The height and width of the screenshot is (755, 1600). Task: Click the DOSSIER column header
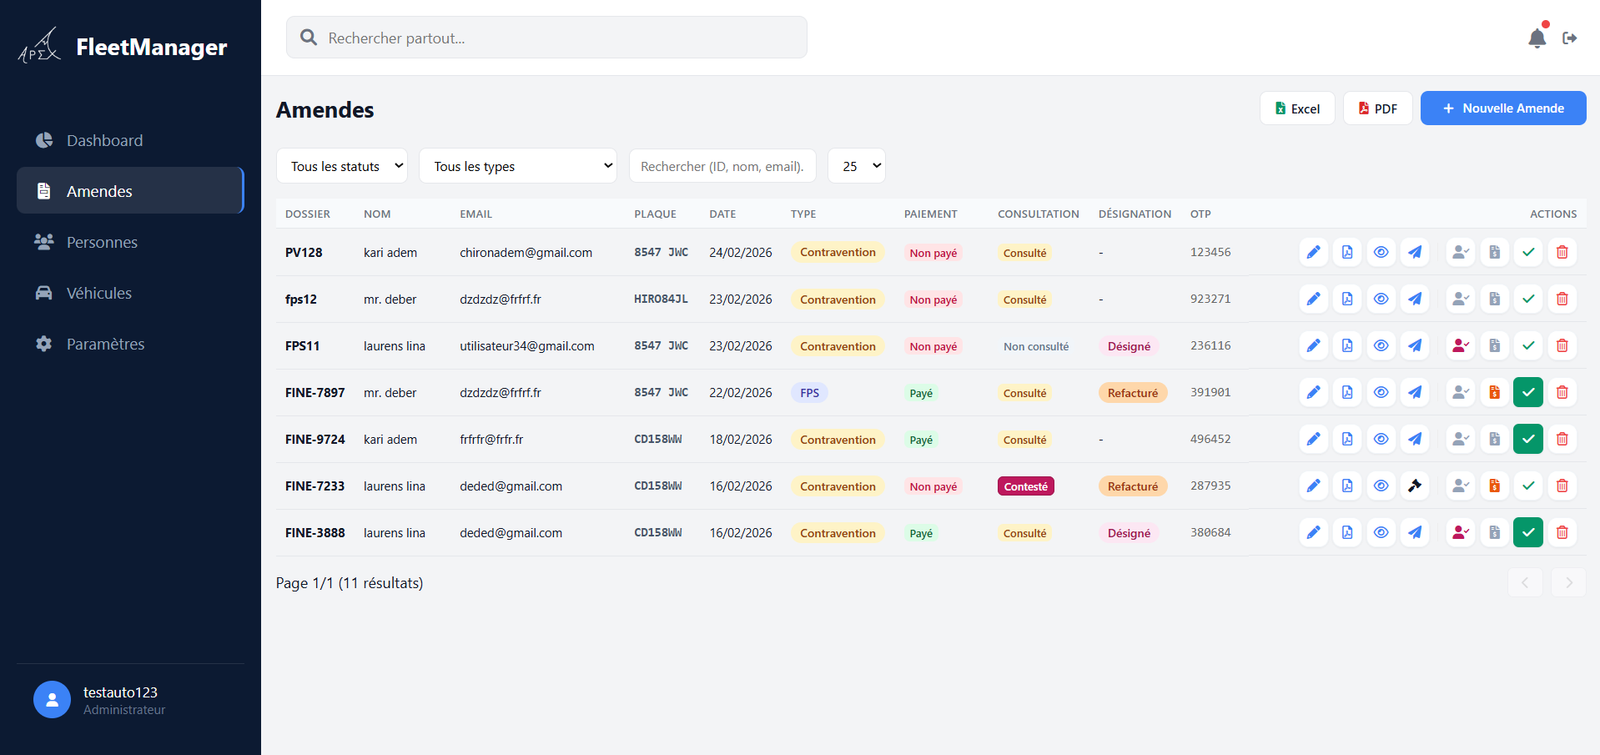307,214
